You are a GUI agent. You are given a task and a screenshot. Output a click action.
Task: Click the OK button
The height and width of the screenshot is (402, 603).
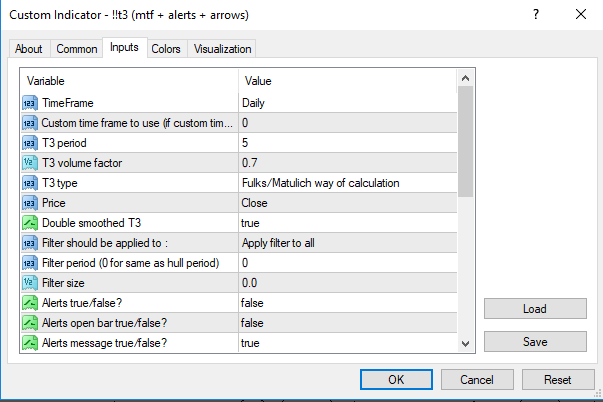pyautogui.click(x=396, y=380)
